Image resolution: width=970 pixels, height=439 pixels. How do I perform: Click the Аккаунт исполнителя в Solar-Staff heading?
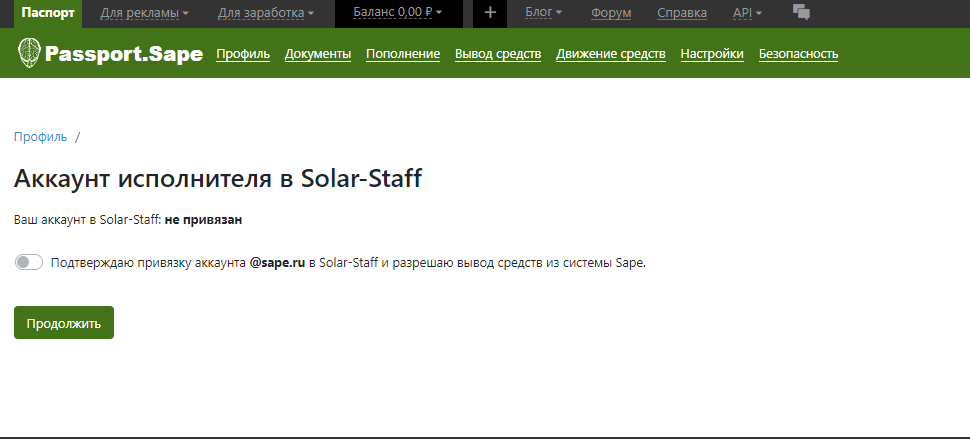[218, 179]
